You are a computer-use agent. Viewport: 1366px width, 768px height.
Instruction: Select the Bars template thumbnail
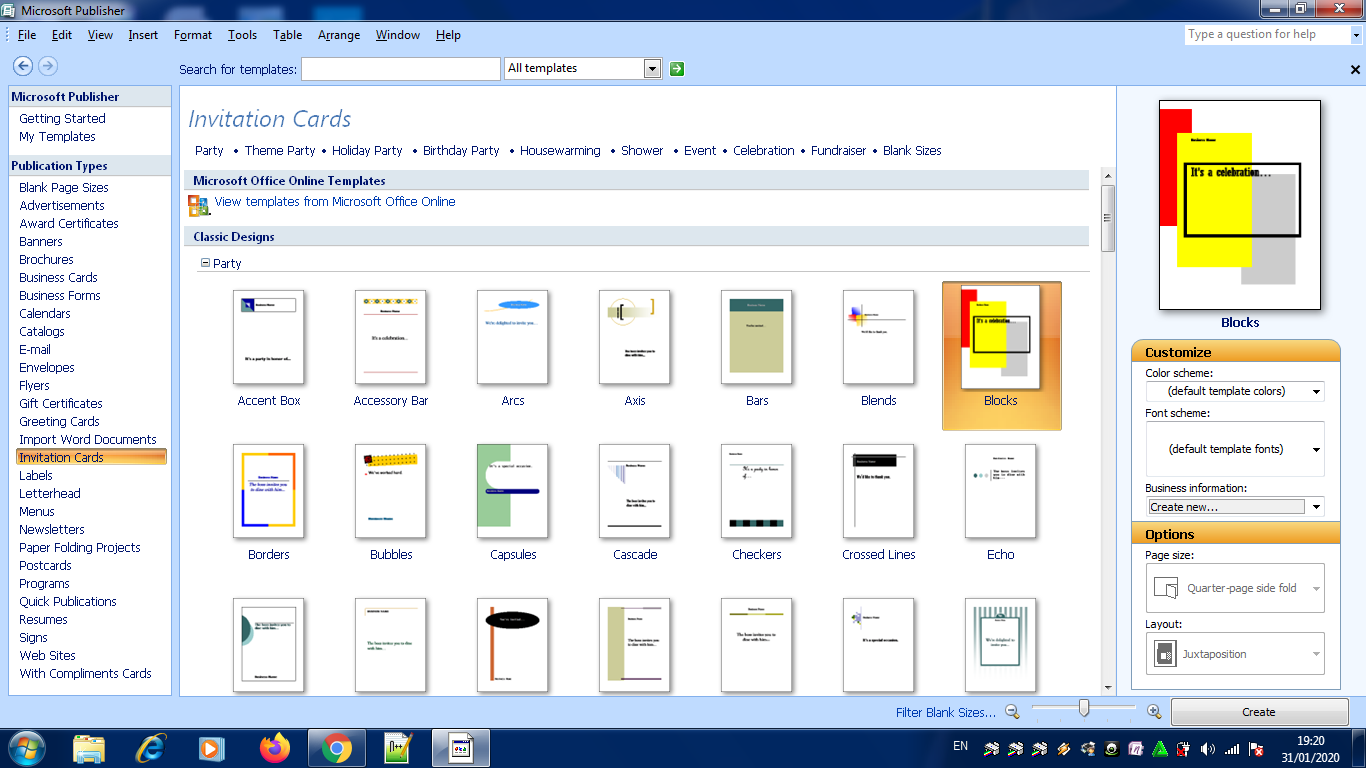click(x=757, y=337)
